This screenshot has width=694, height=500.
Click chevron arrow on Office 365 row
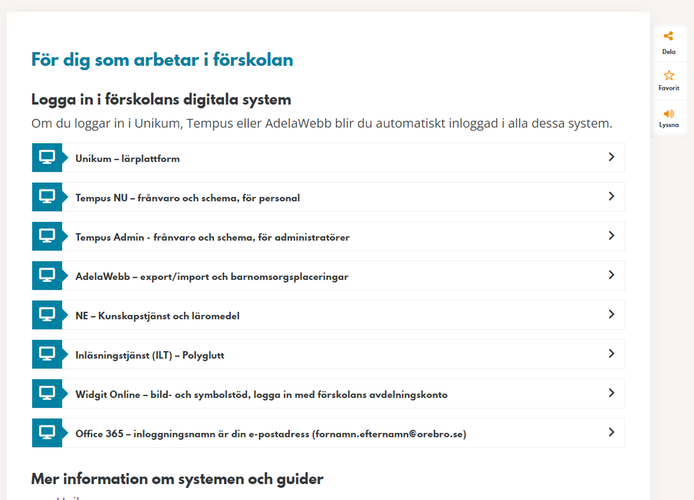pyautogui.click(x=611, y=432)
